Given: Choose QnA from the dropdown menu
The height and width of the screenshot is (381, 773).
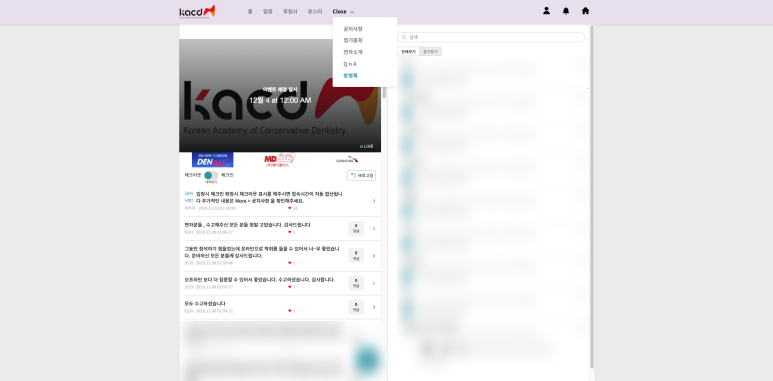Looking at the screenshot, I should pos(350,64).
